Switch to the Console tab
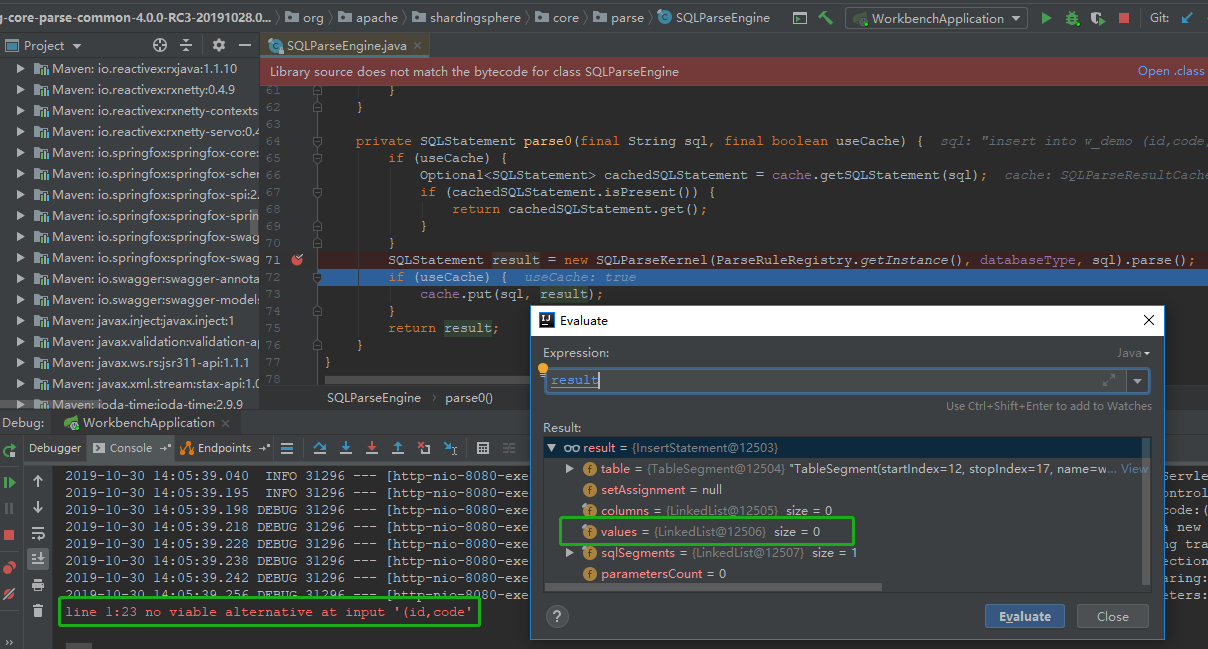This screenshot has width=1208, height=649. click(131, 448)
